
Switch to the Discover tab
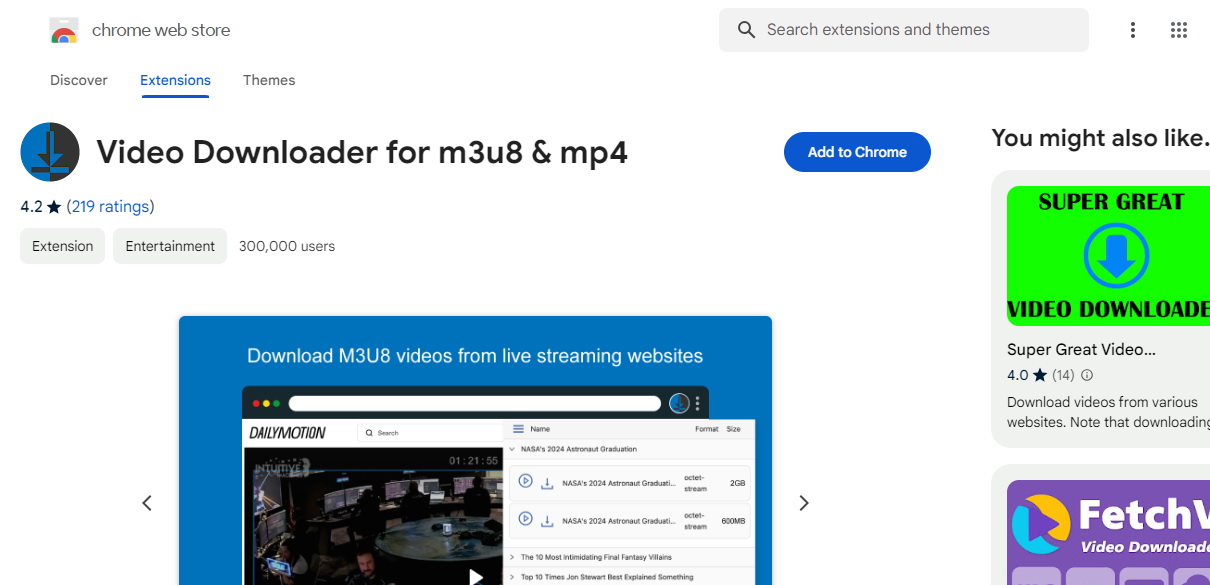point(79,80)
